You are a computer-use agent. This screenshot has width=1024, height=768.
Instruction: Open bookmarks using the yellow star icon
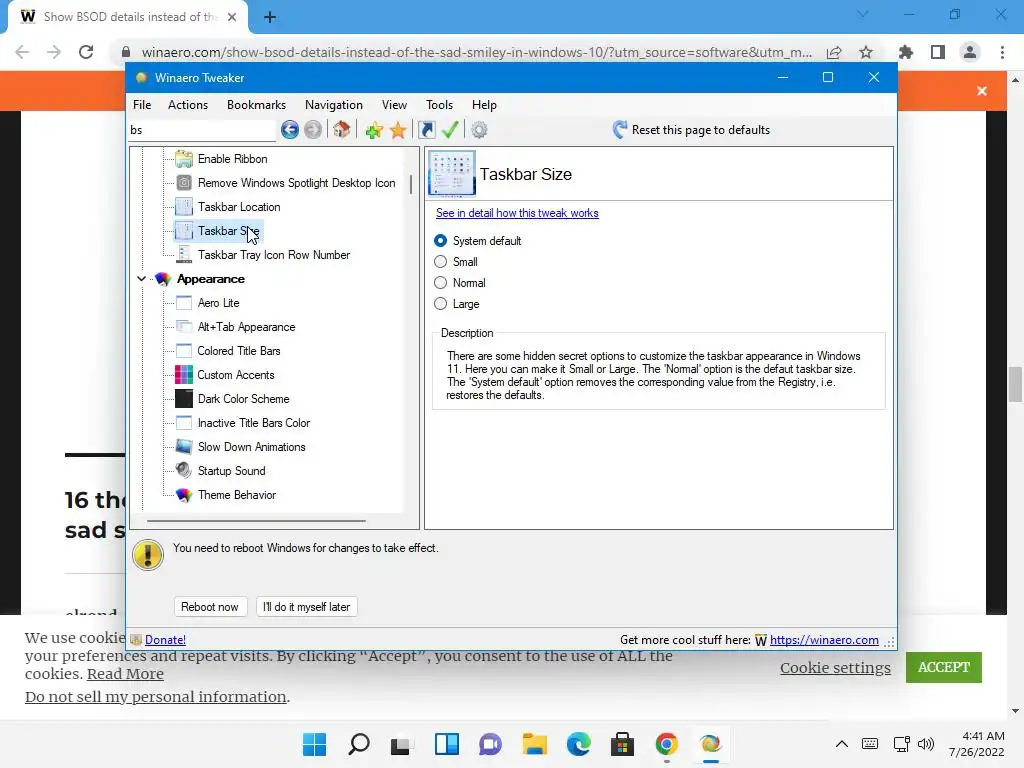click(x=398, y=130)
